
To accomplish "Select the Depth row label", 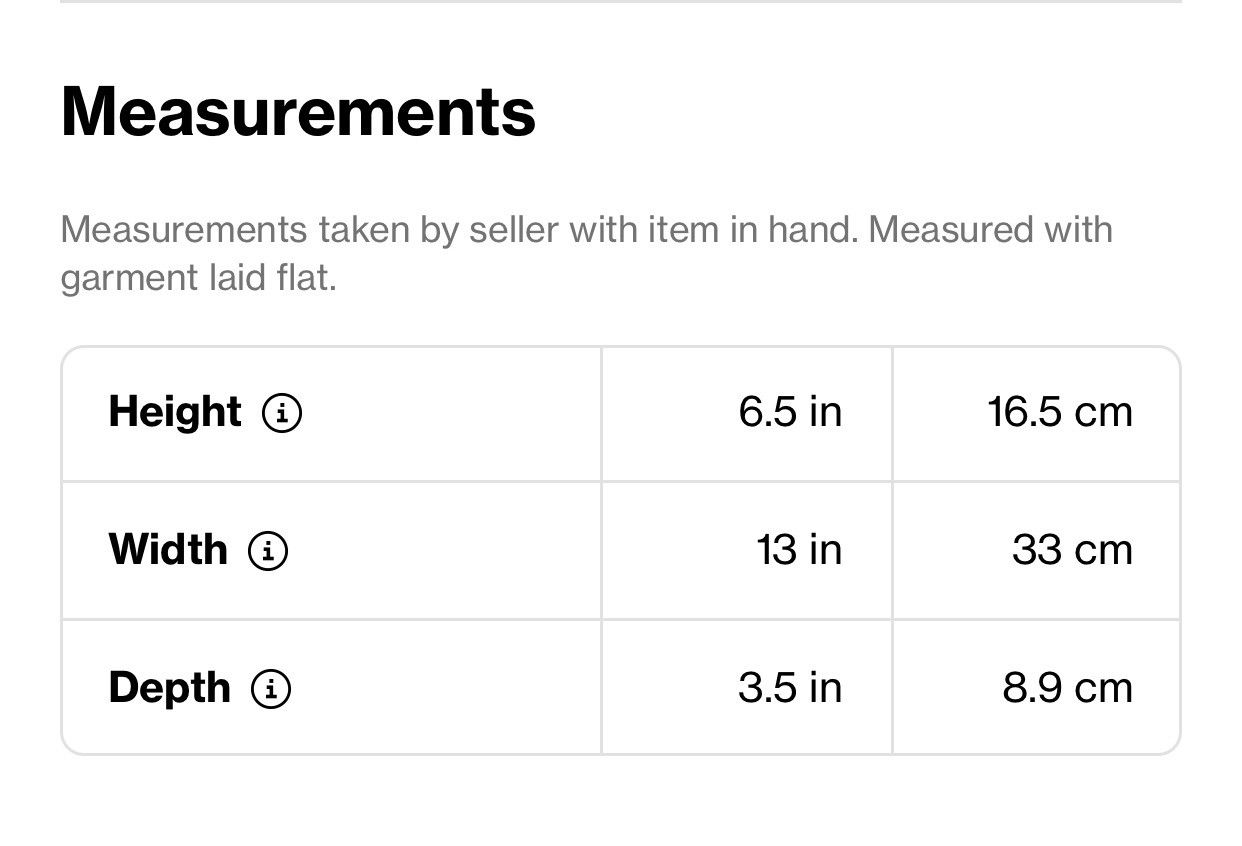I will point(169,688).
